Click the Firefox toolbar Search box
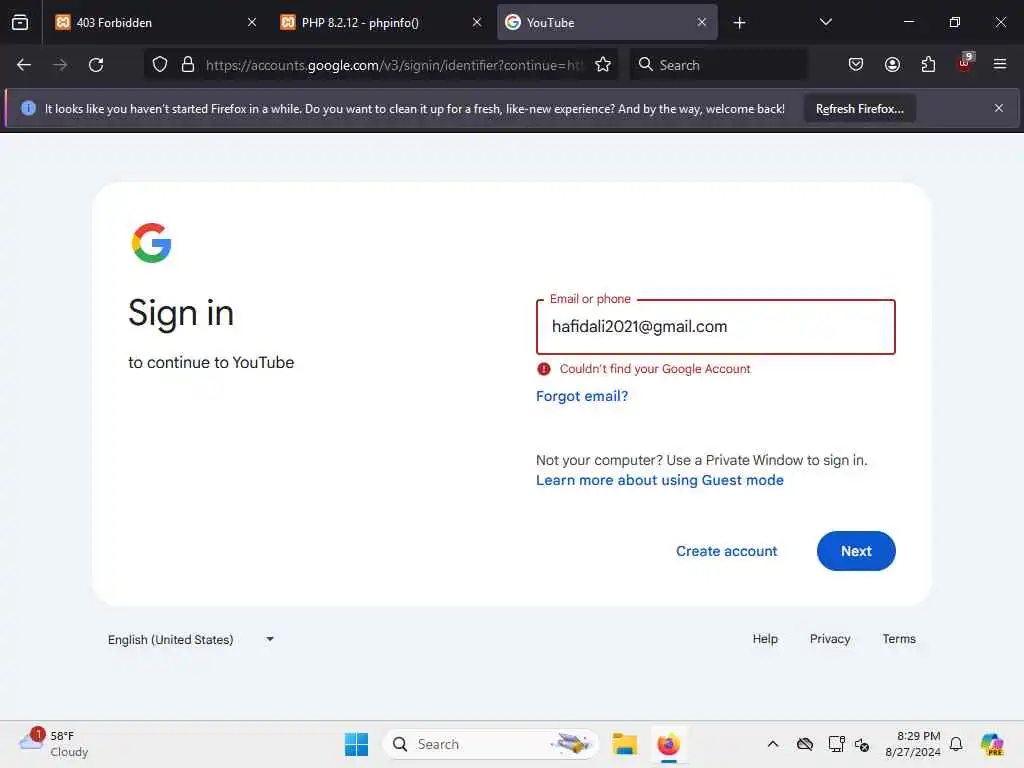 pyautogui.click(x=718, y=65)
